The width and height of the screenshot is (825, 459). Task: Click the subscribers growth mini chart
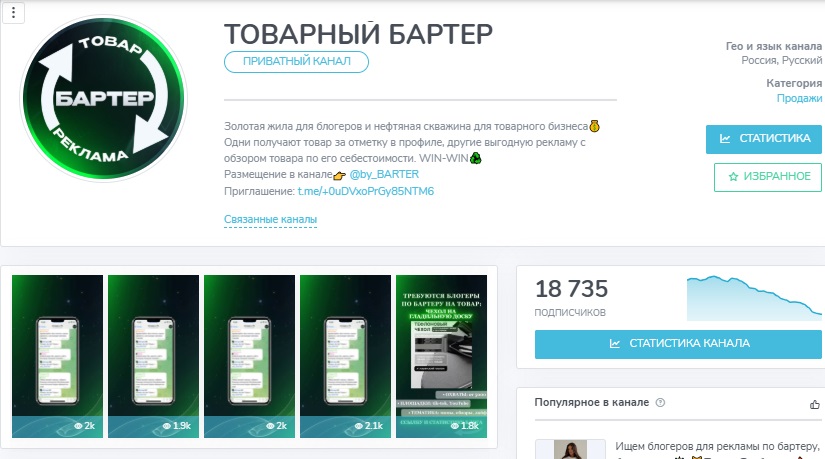click(754, 298)
